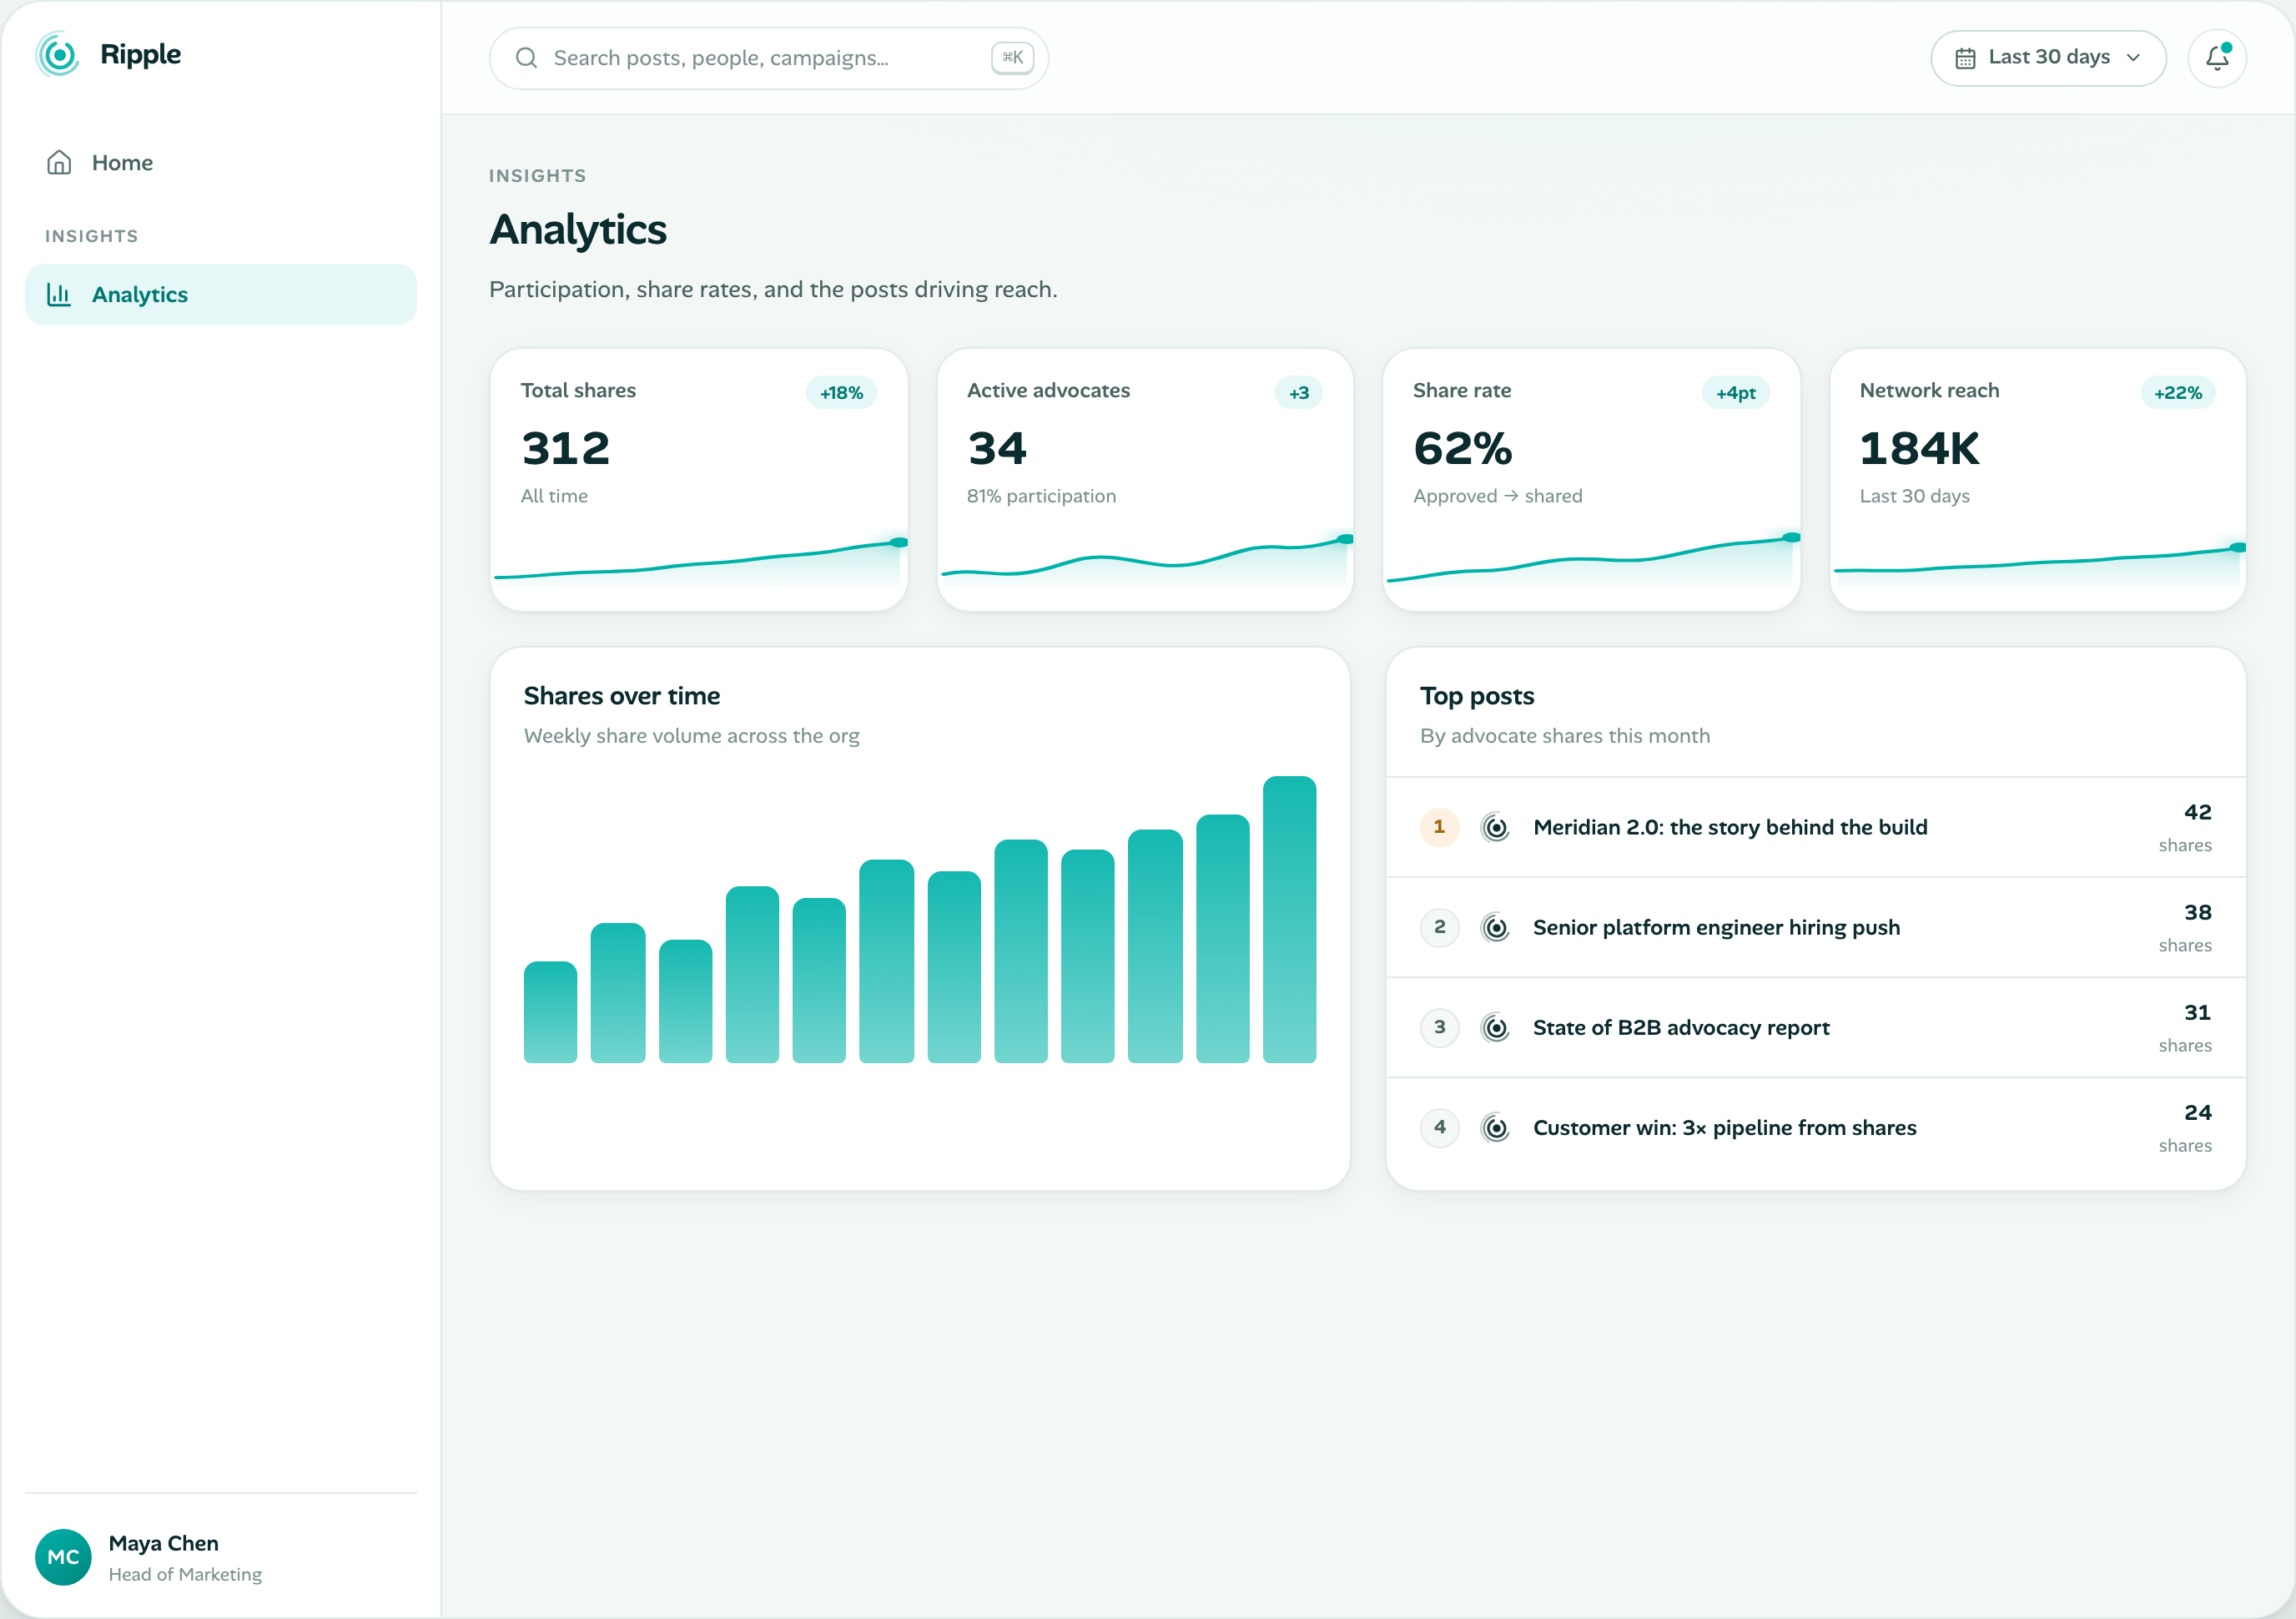2296x1619 pixels.
Task: Click the Top posts heading
Action: [x=1477, y=696]
